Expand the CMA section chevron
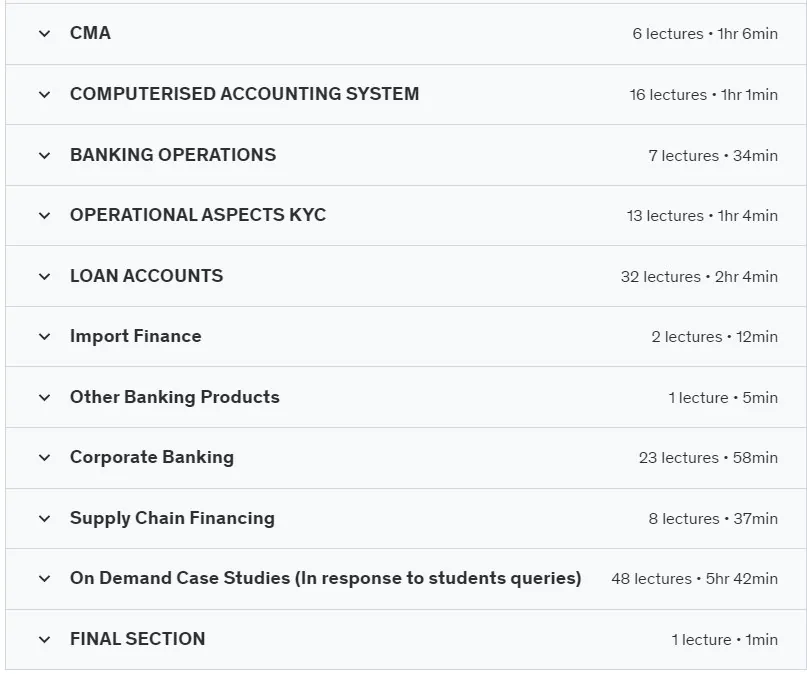807x674 pixels. pos(45,34)
